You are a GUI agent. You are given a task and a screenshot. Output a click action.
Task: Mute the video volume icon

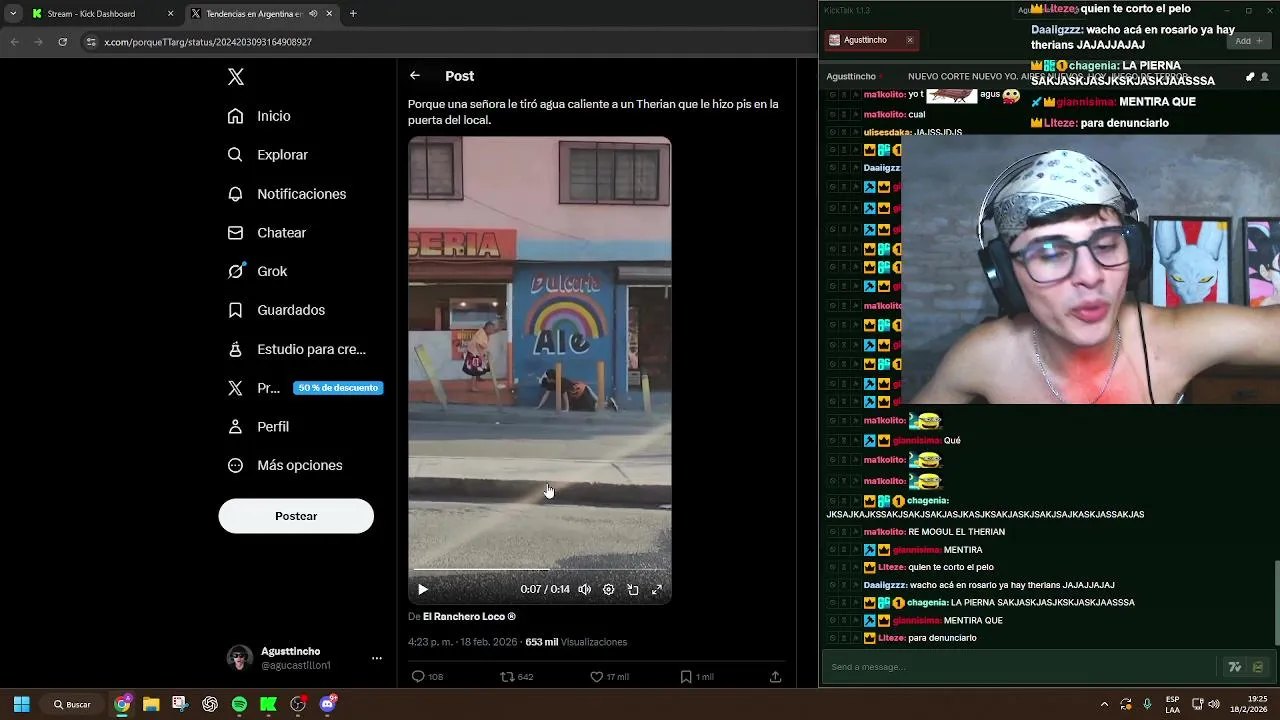tap(584, 590)
